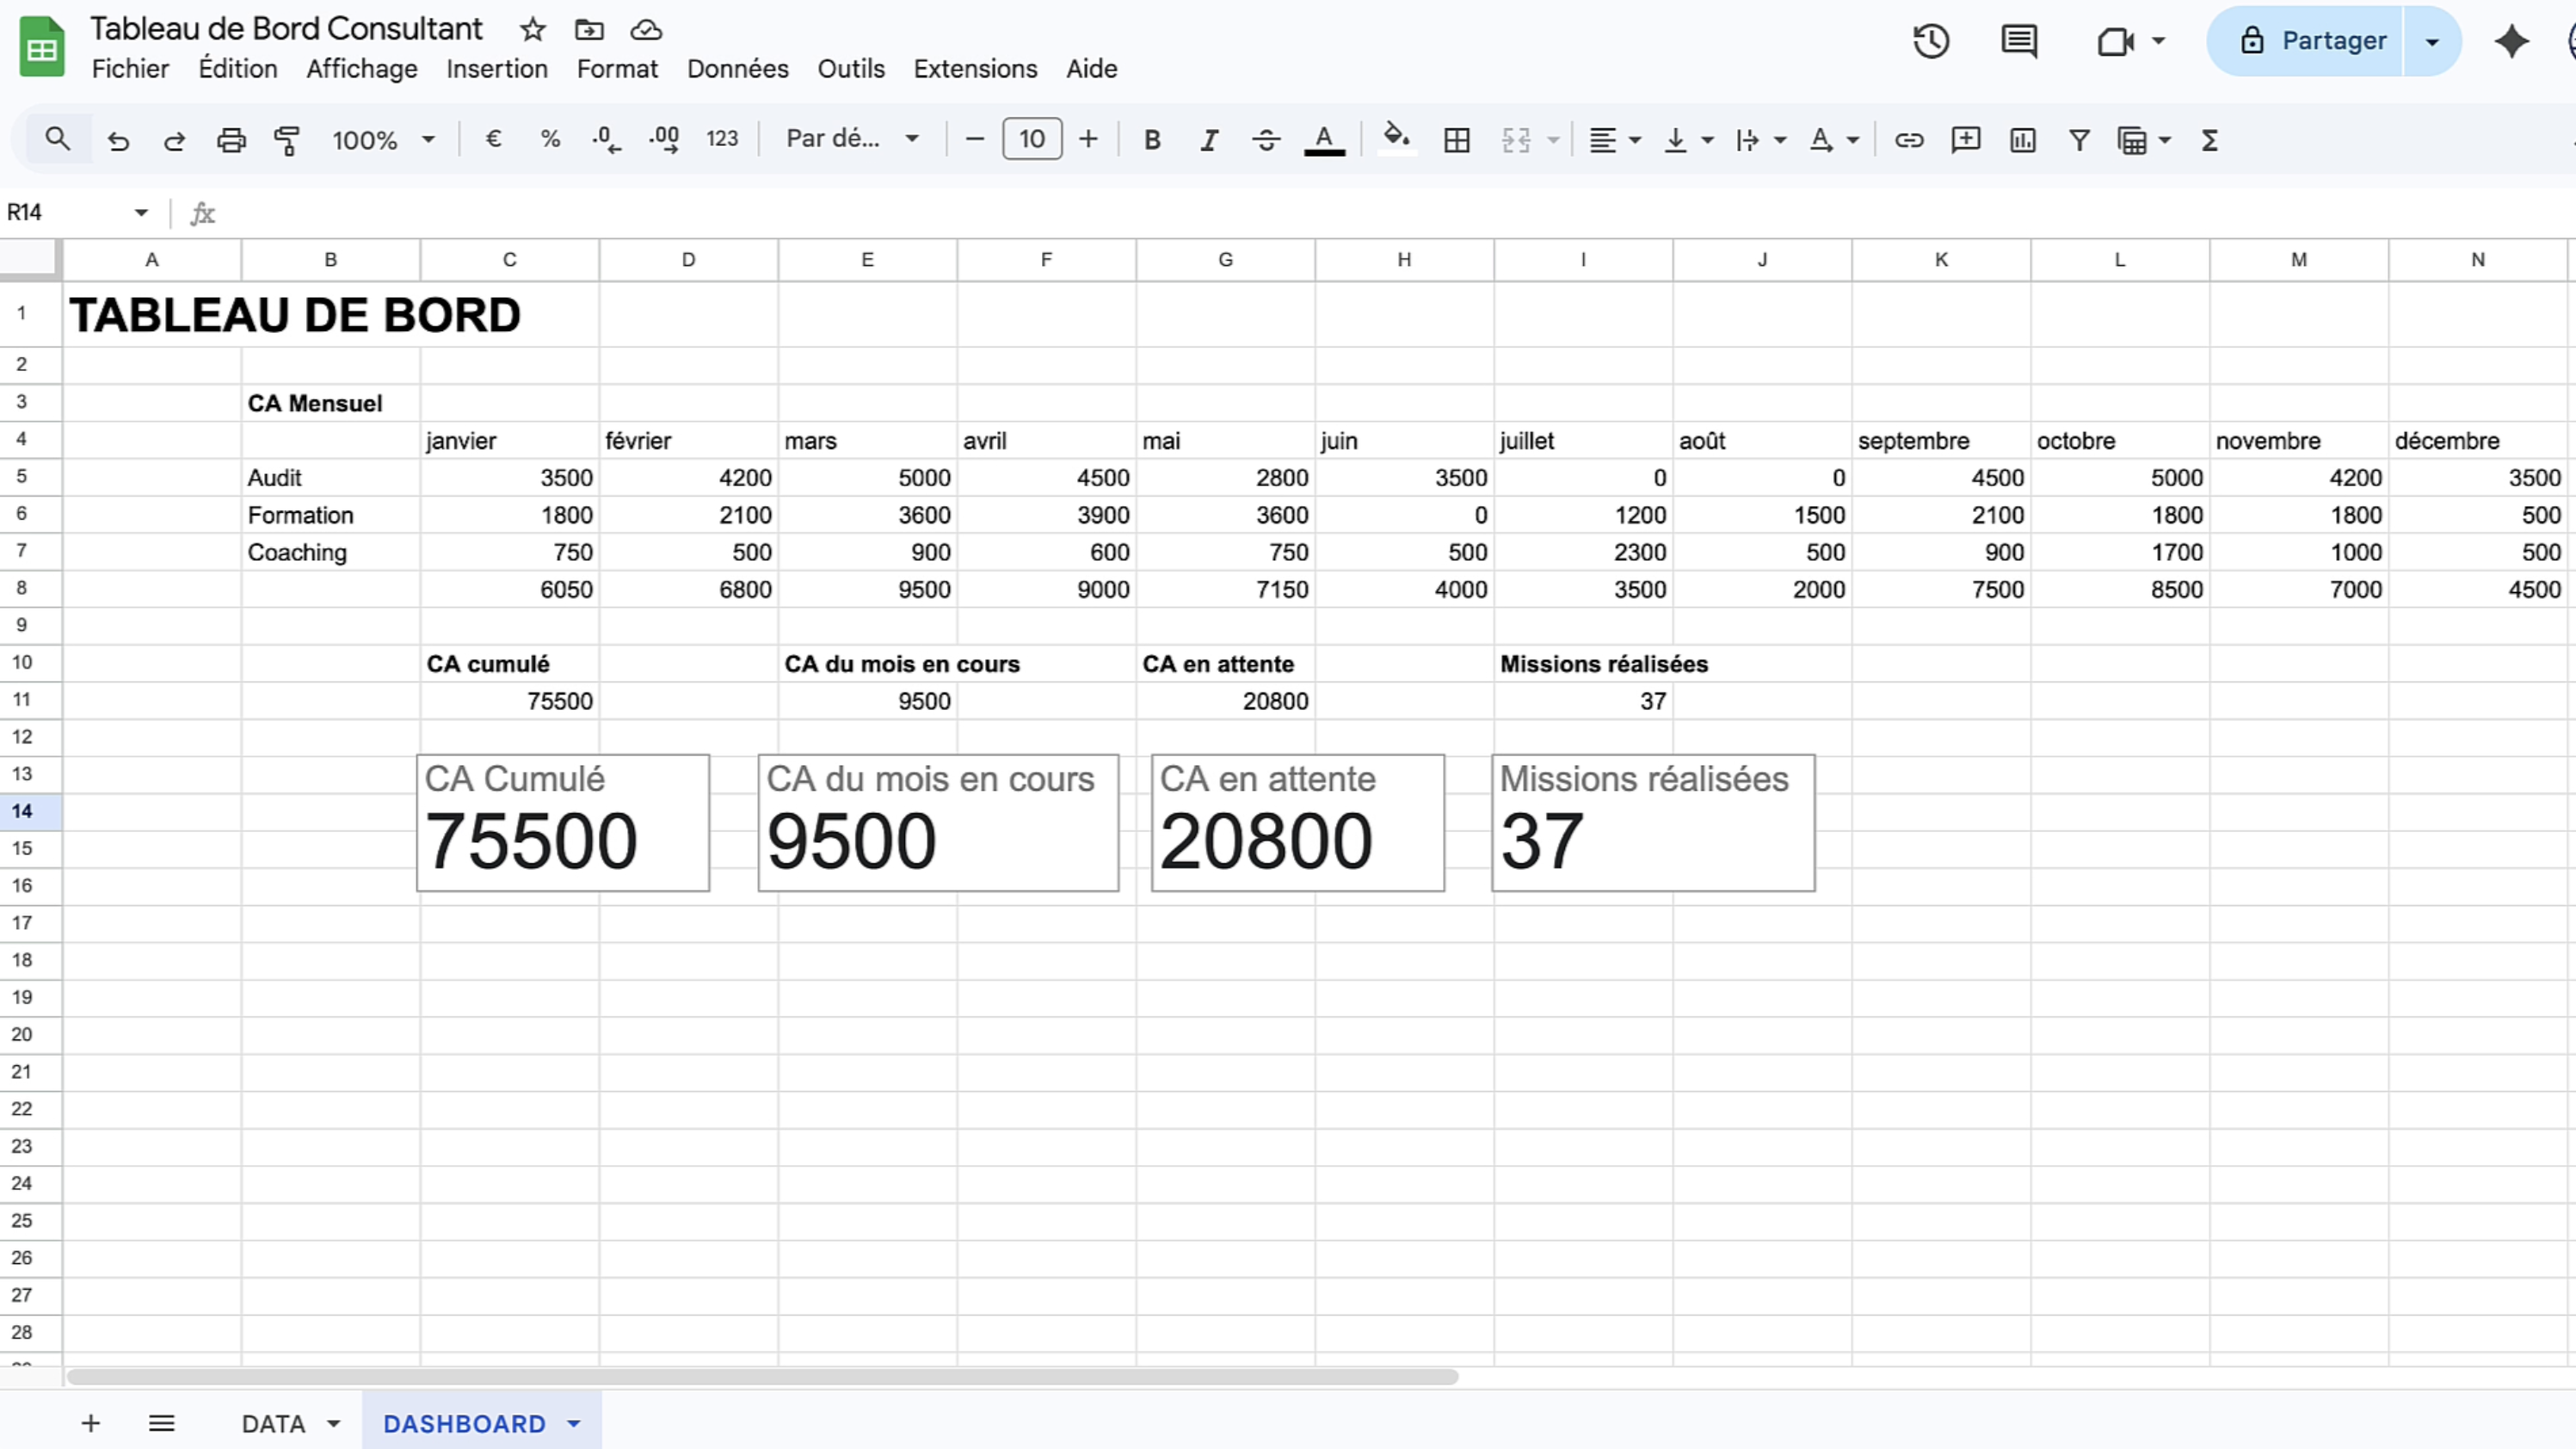This screenshot has width=2576, height=1449.
Task: Open the font family dropdown
Action: (852, 139)
